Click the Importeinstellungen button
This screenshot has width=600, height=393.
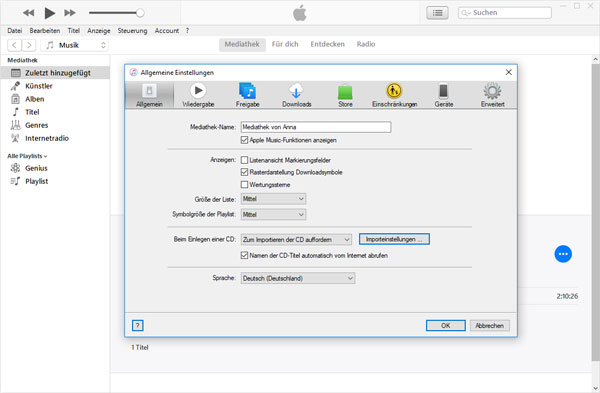[394, 239]
